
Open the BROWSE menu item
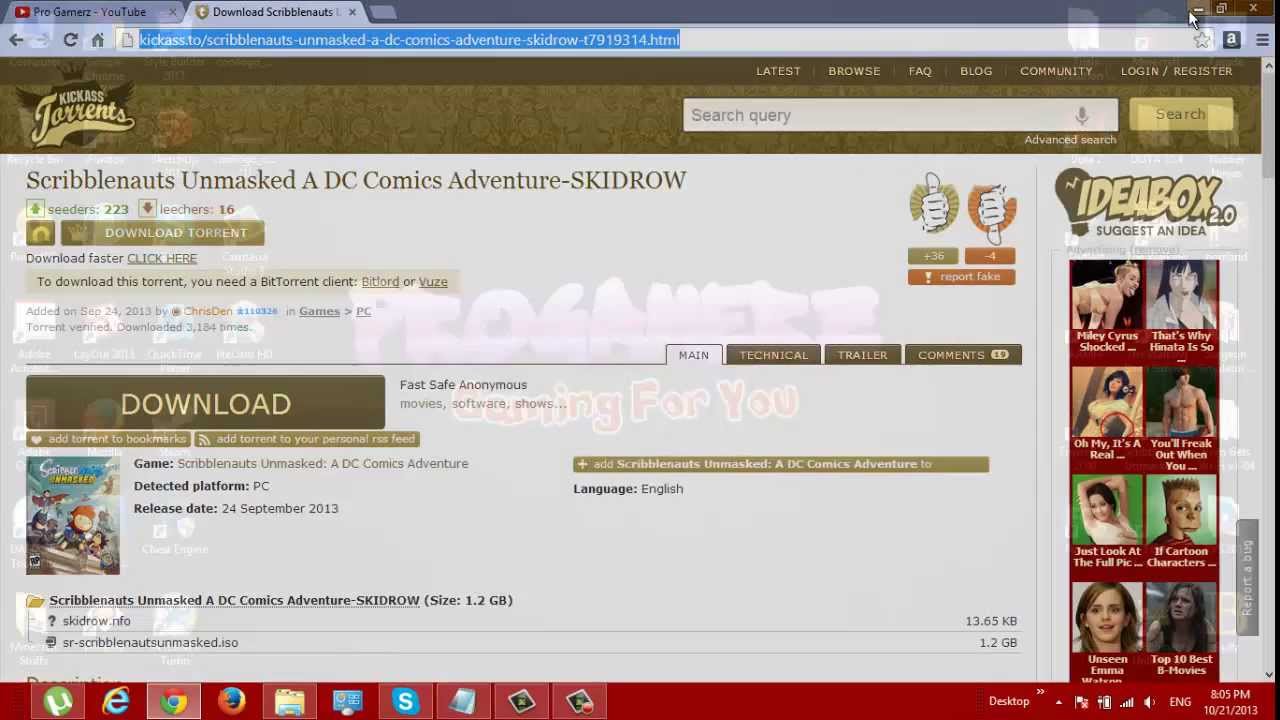(x=854, y=71)
